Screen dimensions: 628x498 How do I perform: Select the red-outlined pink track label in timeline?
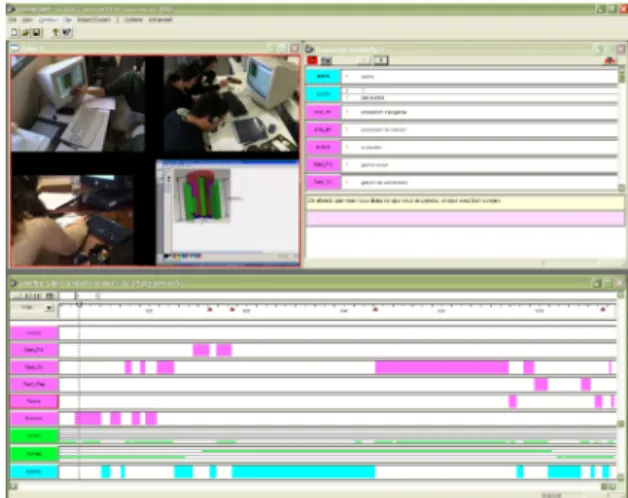(x=34, y=401)
